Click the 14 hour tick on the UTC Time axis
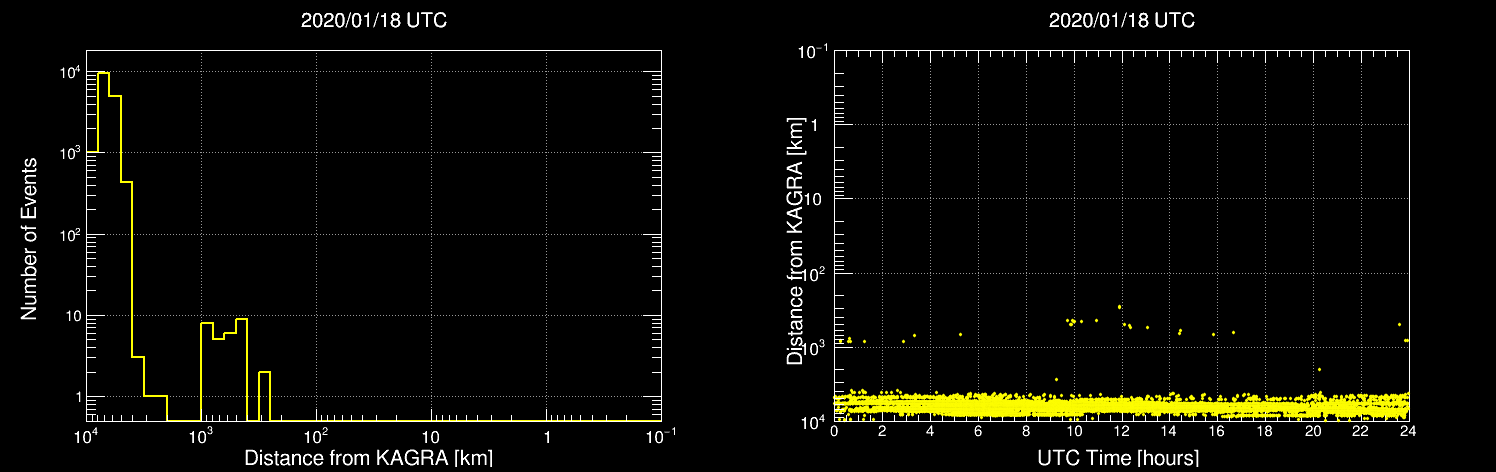This screenshot has height=472, width=1496. tap(1169, 432)
